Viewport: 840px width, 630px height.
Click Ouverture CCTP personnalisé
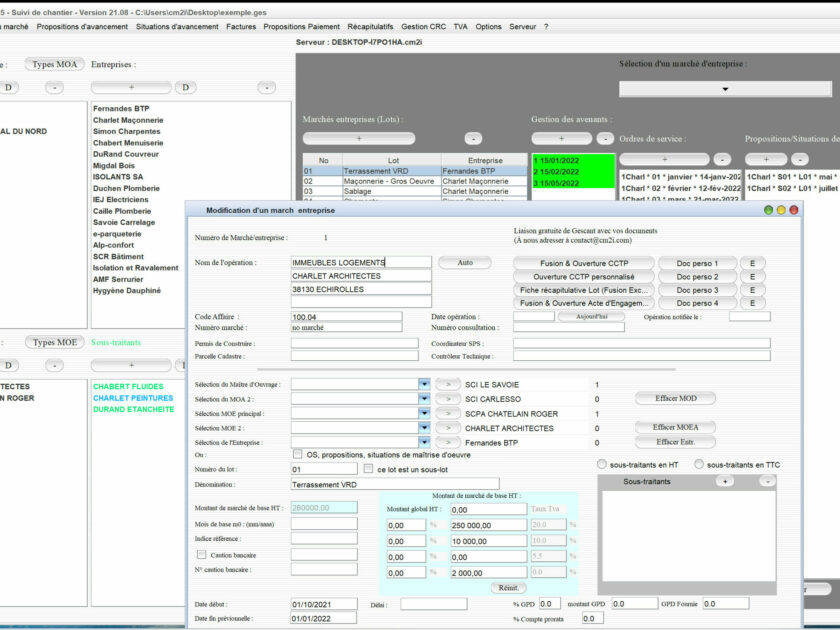point(584,276)
